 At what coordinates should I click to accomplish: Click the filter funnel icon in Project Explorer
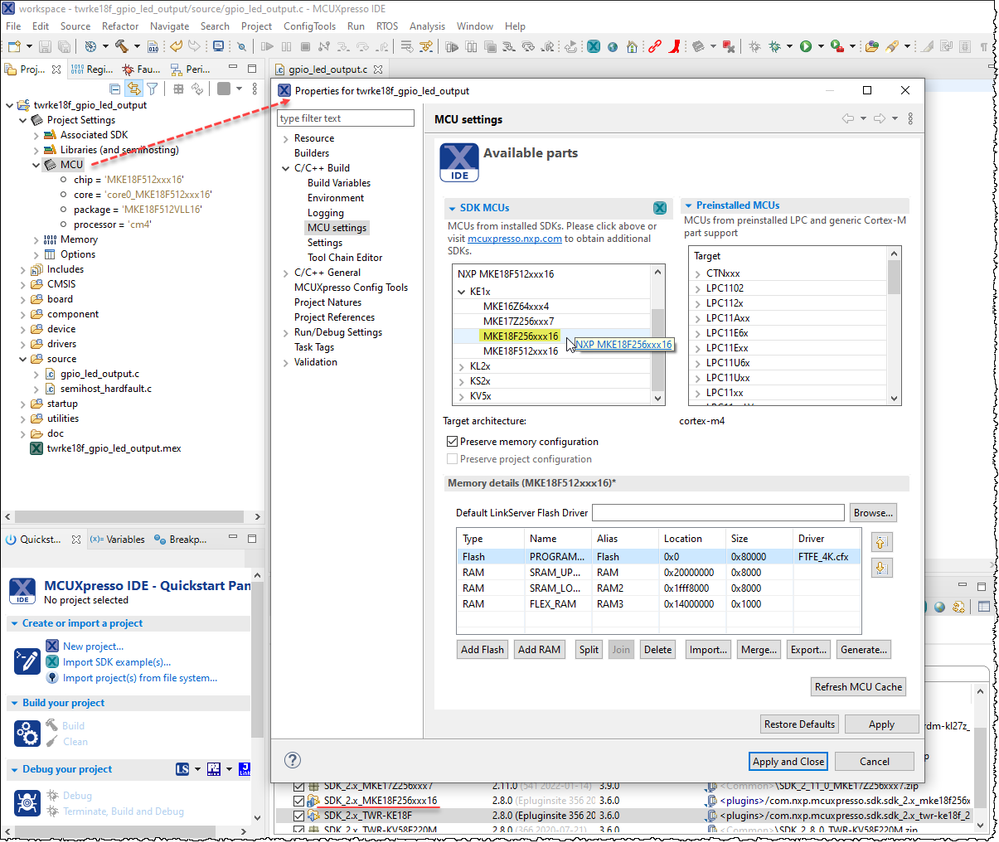(152, 89)
